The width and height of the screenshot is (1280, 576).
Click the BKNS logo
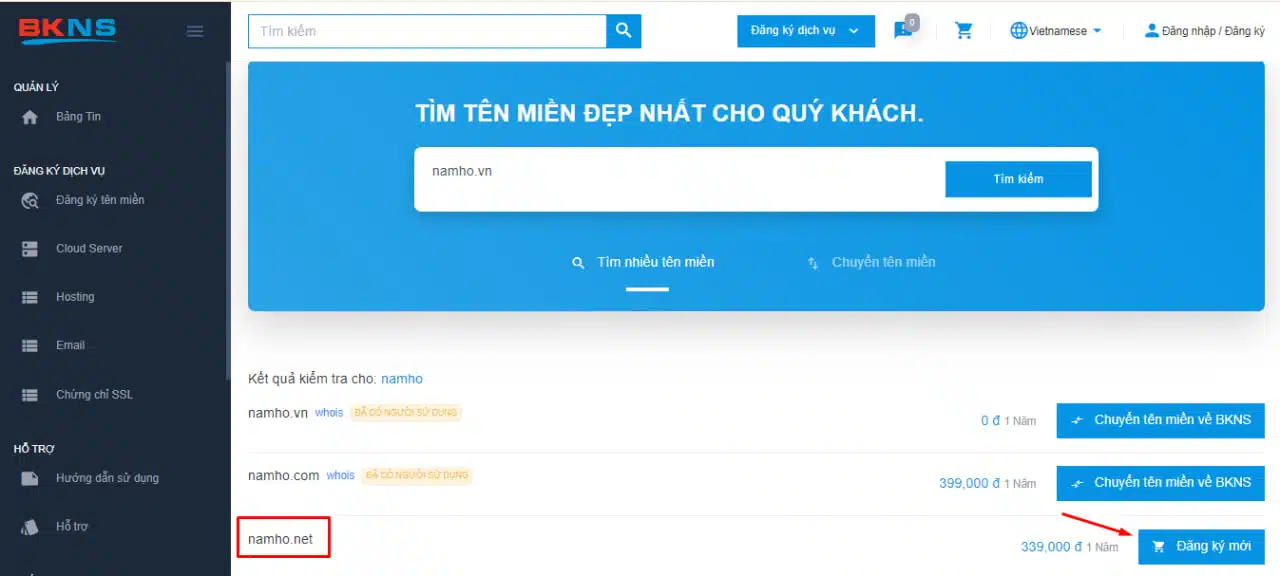tap(68, 30)
